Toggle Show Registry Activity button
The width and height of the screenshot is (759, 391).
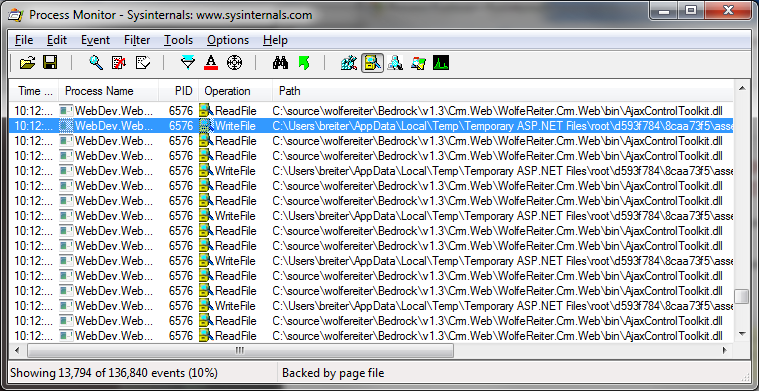pos(349,63)
